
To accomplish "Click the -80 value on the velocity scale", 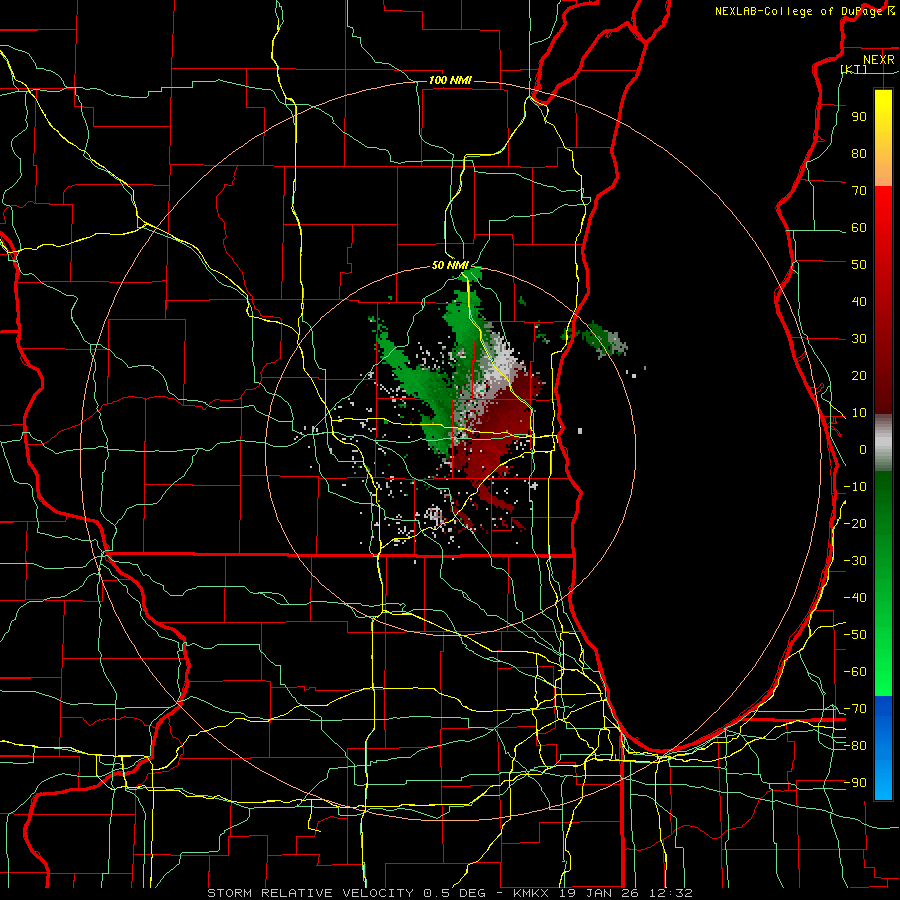I will 855,746.
